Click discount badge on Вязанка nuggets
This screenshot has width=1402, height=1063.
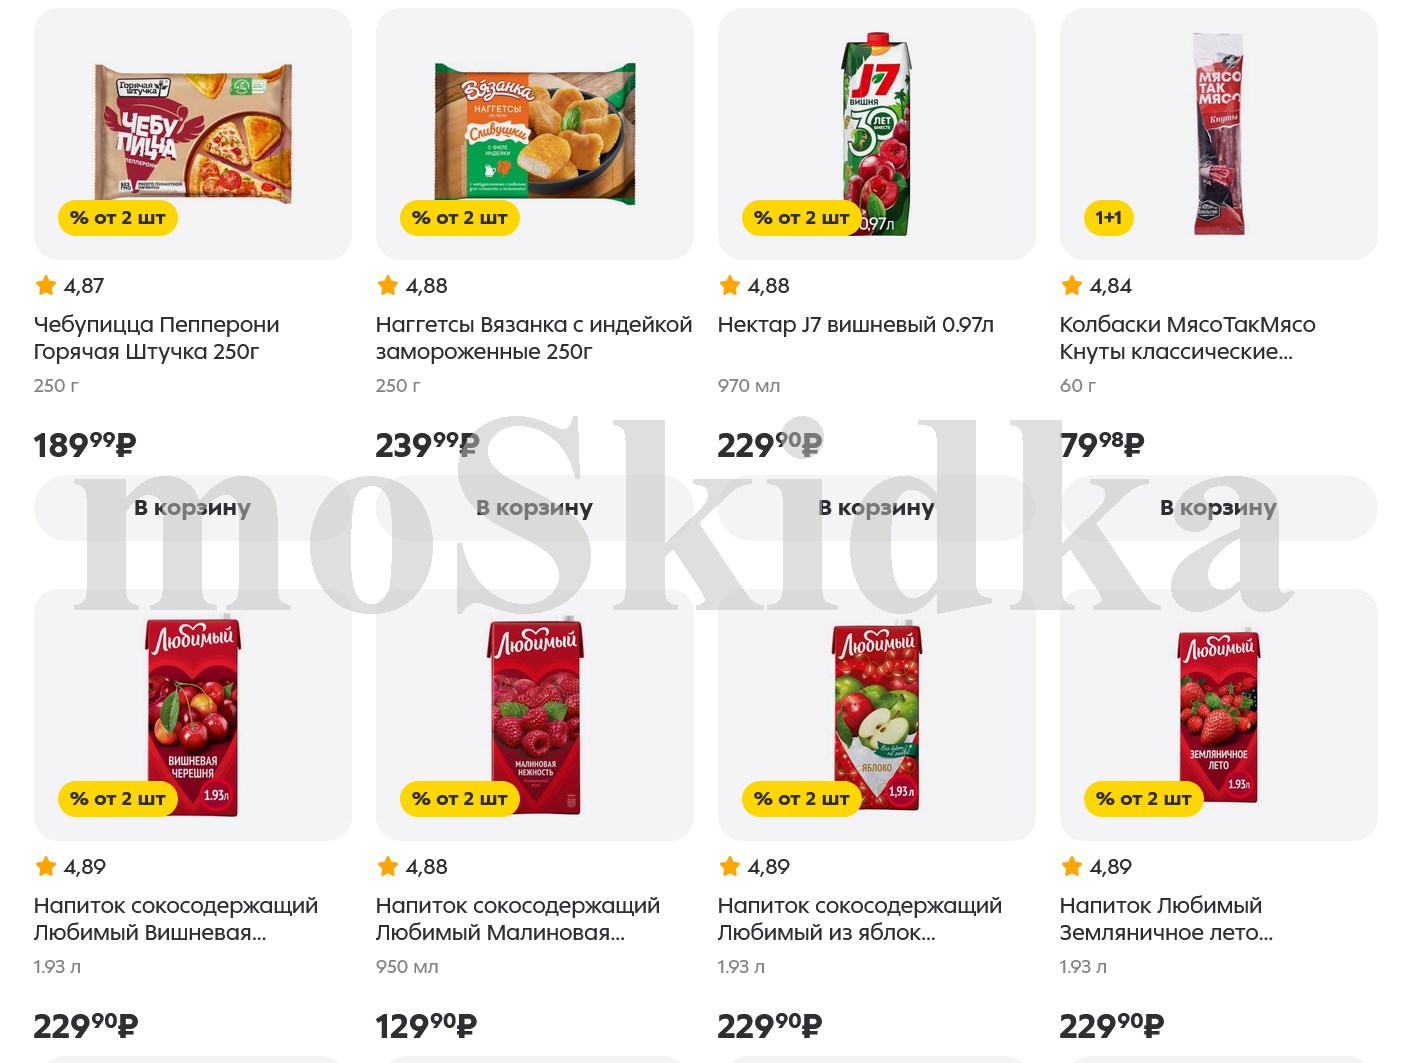tap(460, 218)
